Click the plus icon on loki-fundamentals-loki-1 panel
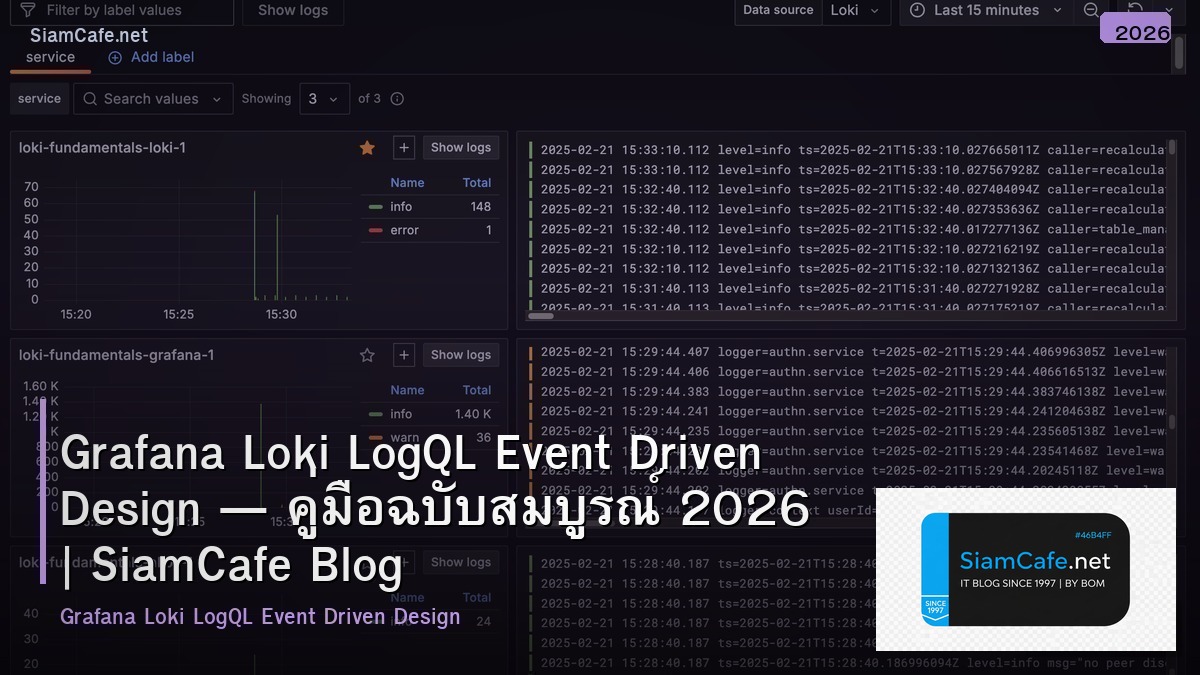The image size is (1200, 675). [x=404, y=146]
